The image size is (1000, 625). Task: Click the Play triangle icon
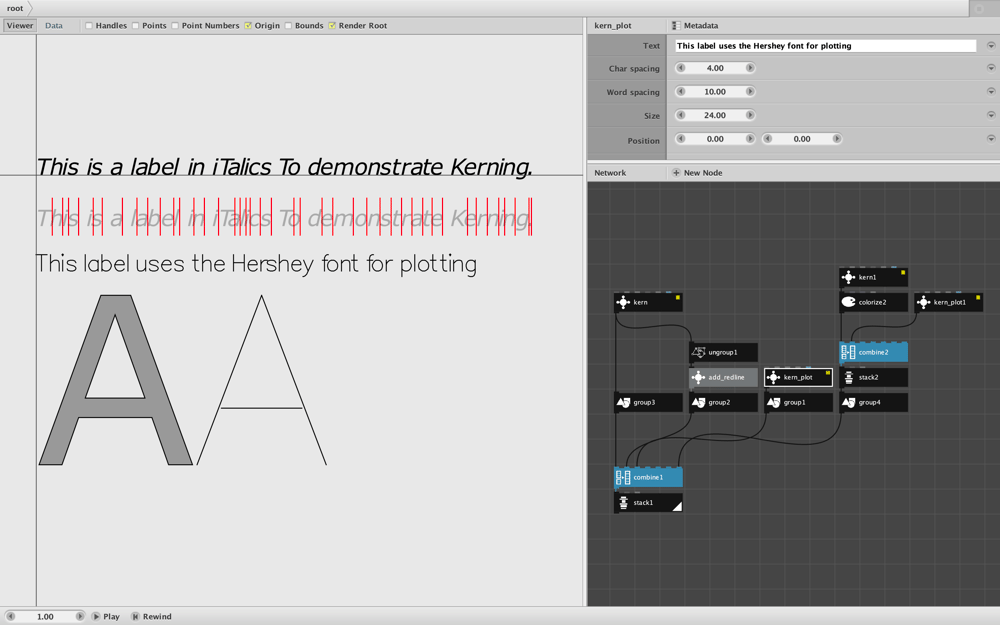click(96, 617)
